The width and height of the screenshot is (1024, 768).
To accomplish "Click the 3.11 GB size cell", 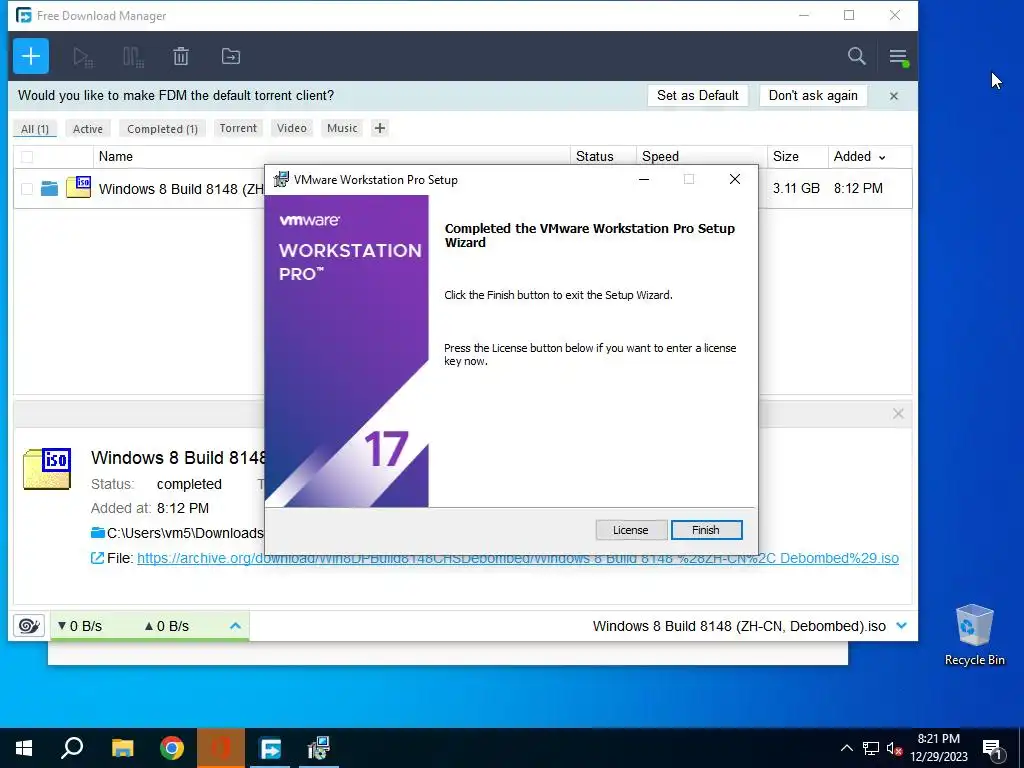I will click(796, 188).
